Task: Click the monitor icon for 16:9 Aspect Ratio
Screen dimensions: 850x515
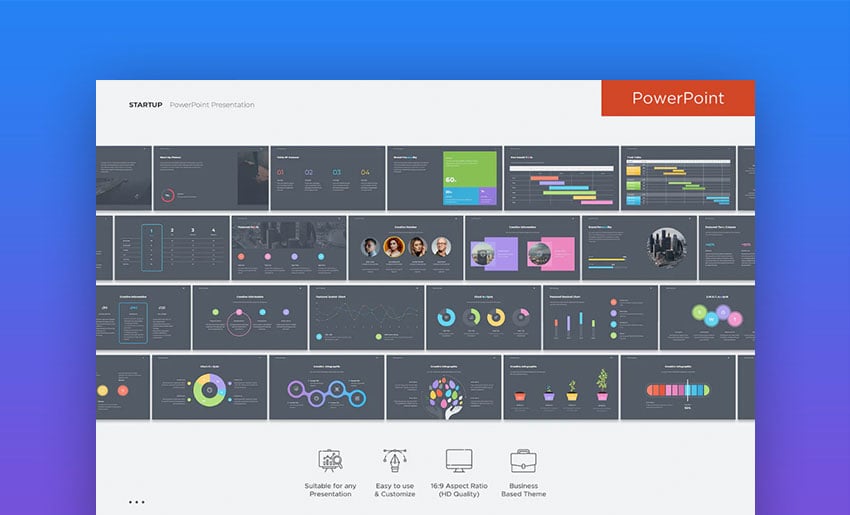Action: coord(459,461)
